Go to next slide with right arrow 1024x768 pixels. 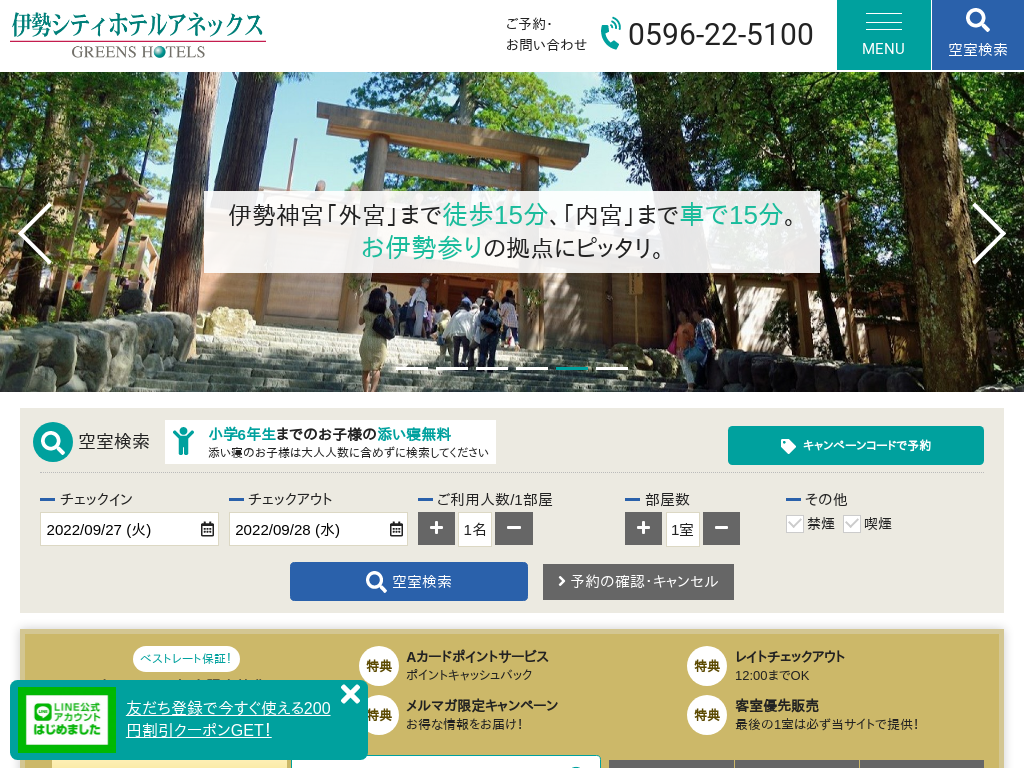pos(989,233)
